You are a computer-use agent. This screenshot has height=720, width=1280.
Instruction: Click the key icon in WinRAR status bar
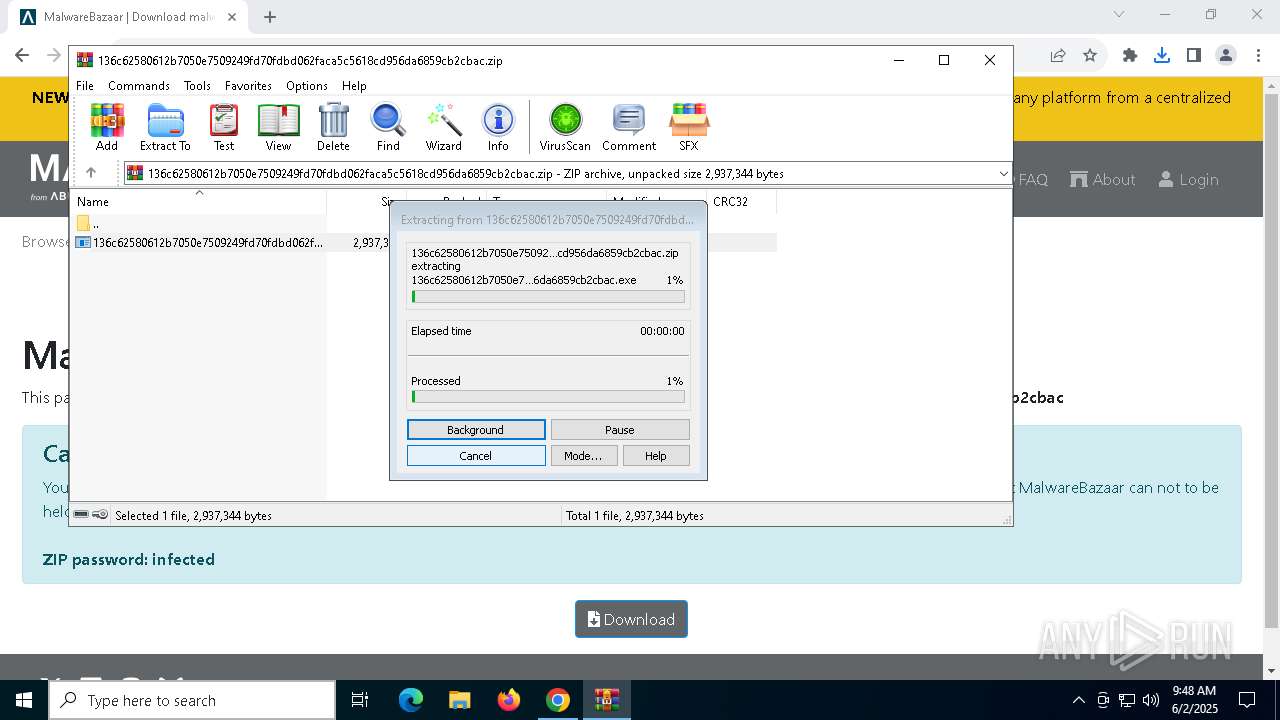100,515
